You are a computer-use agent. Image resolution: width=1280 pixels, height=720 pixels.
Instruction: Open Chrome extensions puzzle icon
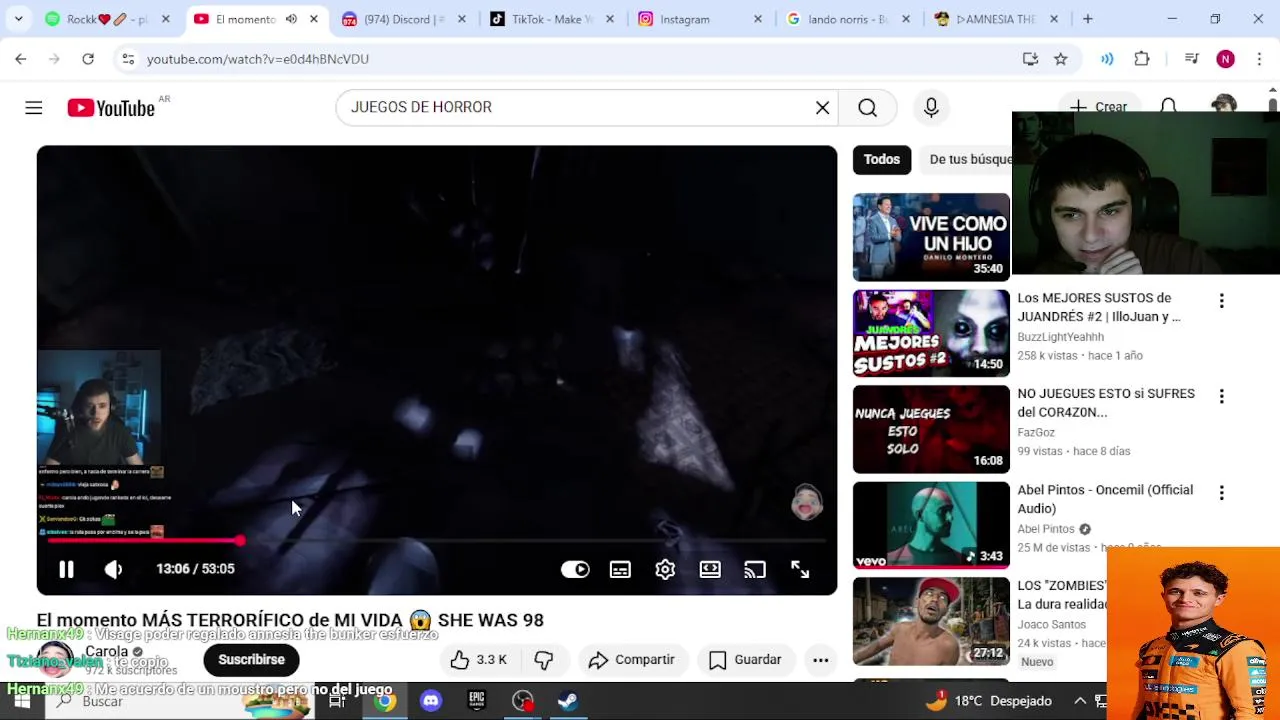(x=1142, y=59)
